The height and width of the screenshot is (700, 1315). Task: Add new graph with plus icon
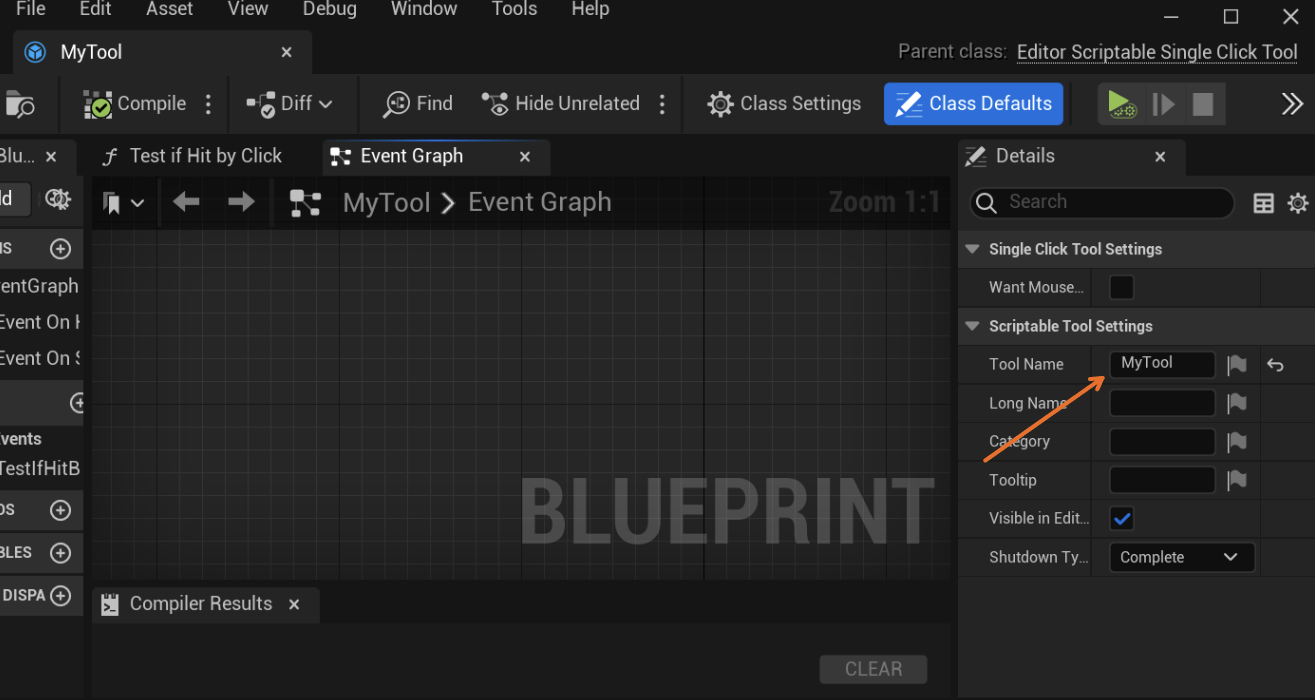click(60, 248)
